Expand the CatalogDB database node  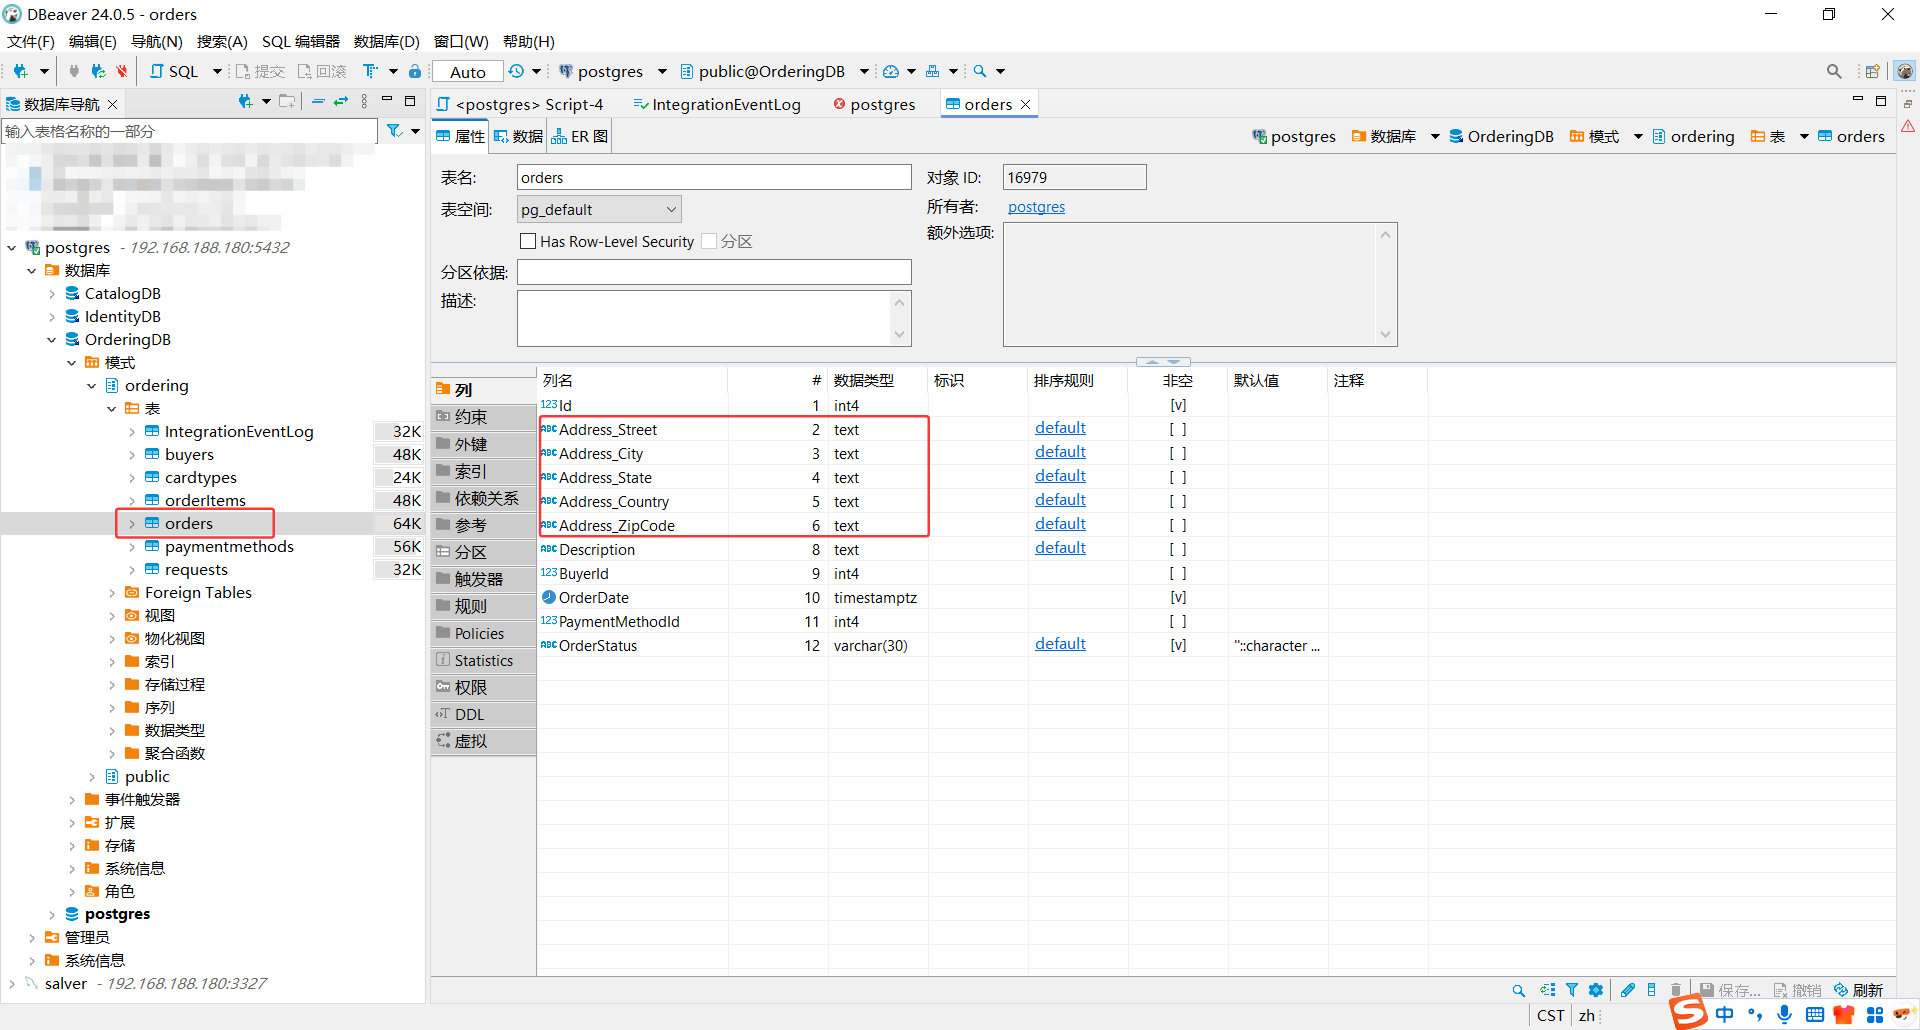52,293
